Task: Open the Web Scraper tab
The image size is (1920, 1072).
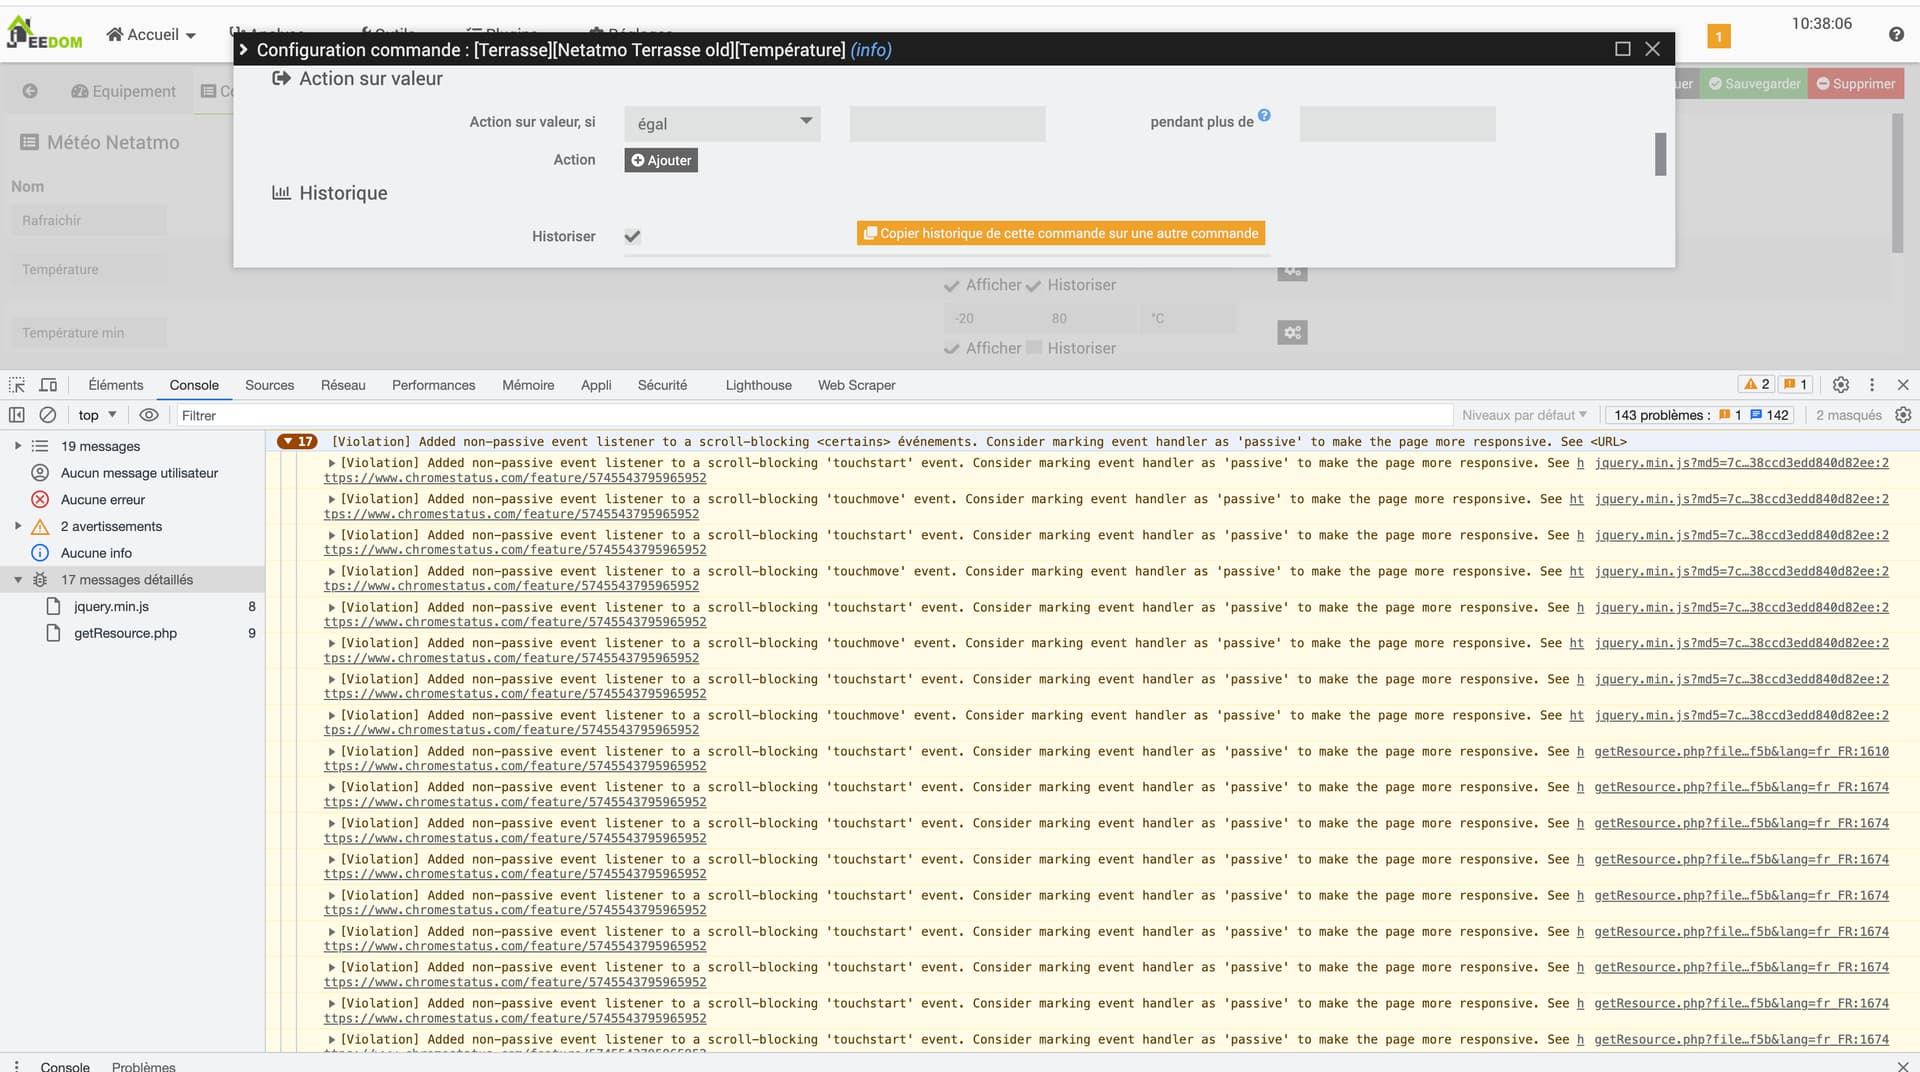Action: pyautogui.click(x=856, y=385)
